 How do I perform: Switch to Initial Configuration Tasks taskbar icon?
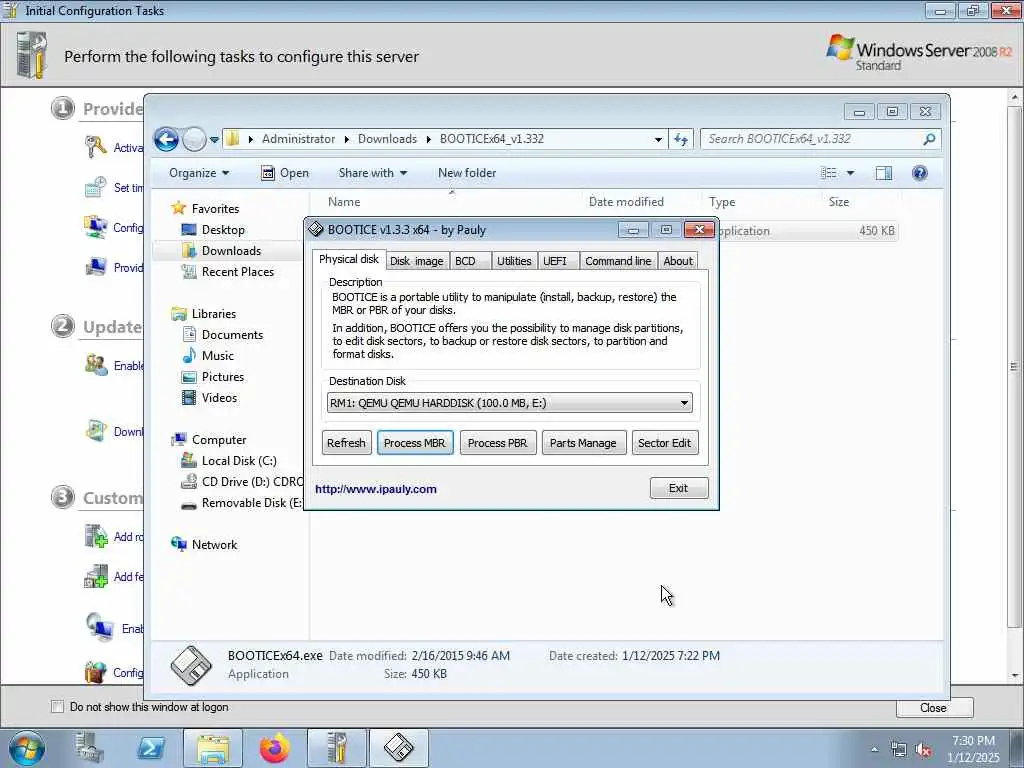(336, 748)
